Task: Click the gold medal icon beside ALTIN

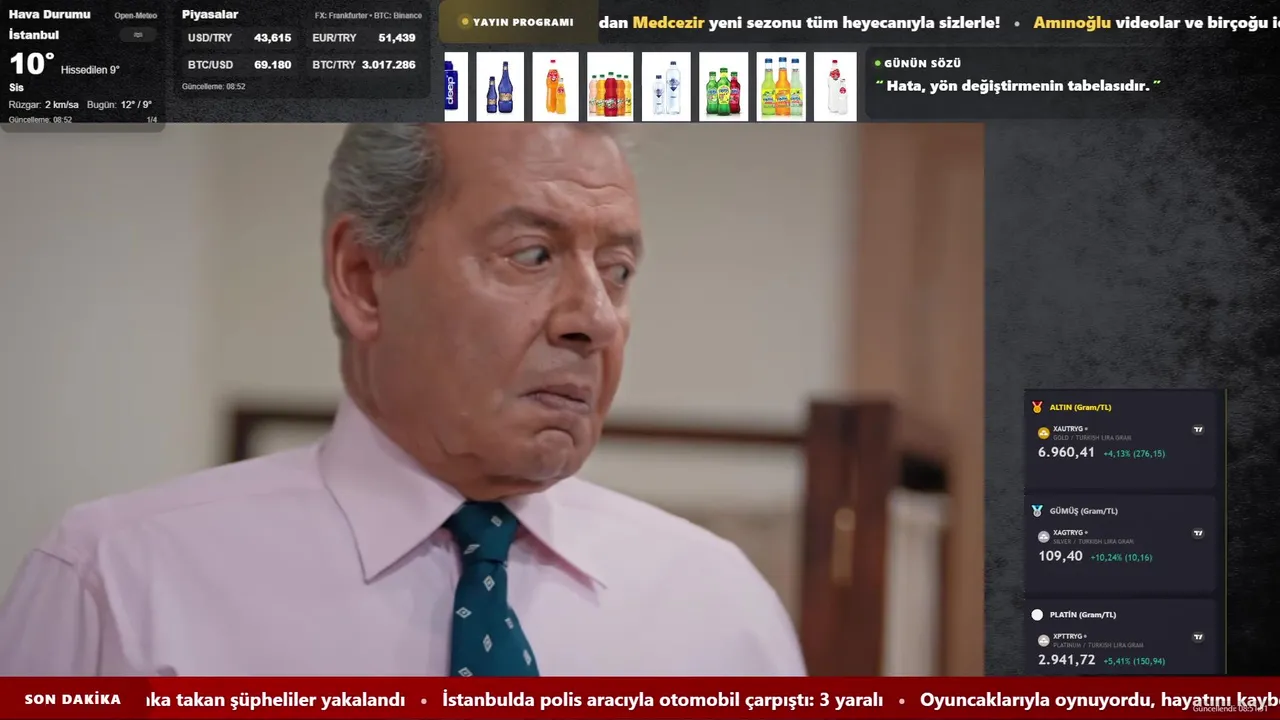Action: click(1037, 407)
